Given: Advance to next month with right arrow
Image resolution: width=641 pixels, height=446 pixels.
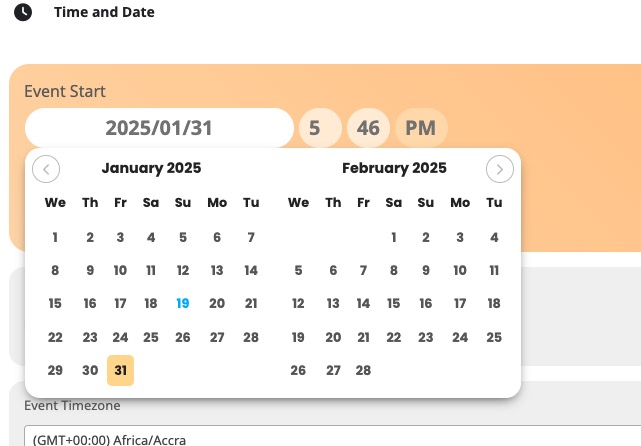Looking at the screenshot, I should 500,169.
